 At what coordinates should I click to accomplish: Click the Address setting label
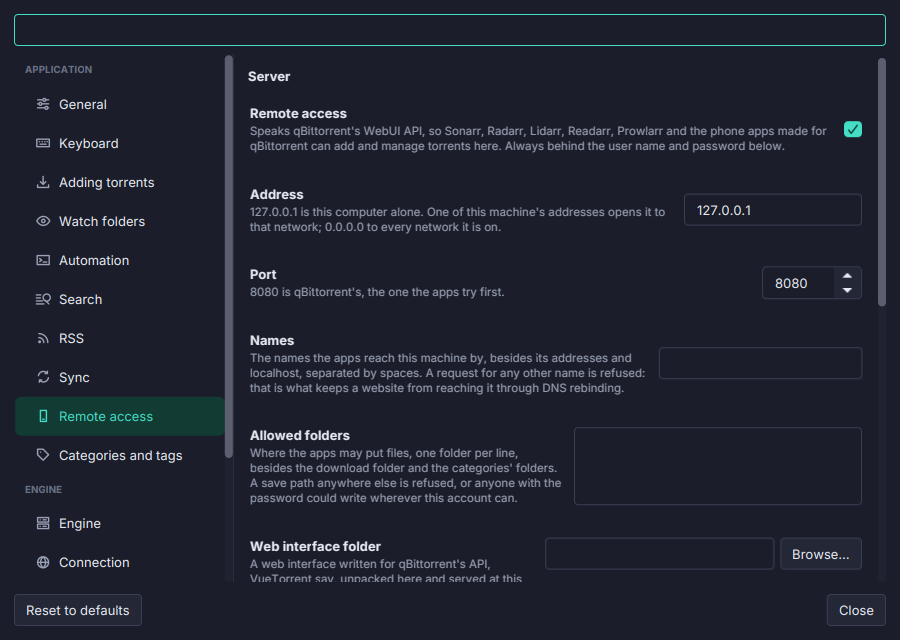tap(277, 194)
